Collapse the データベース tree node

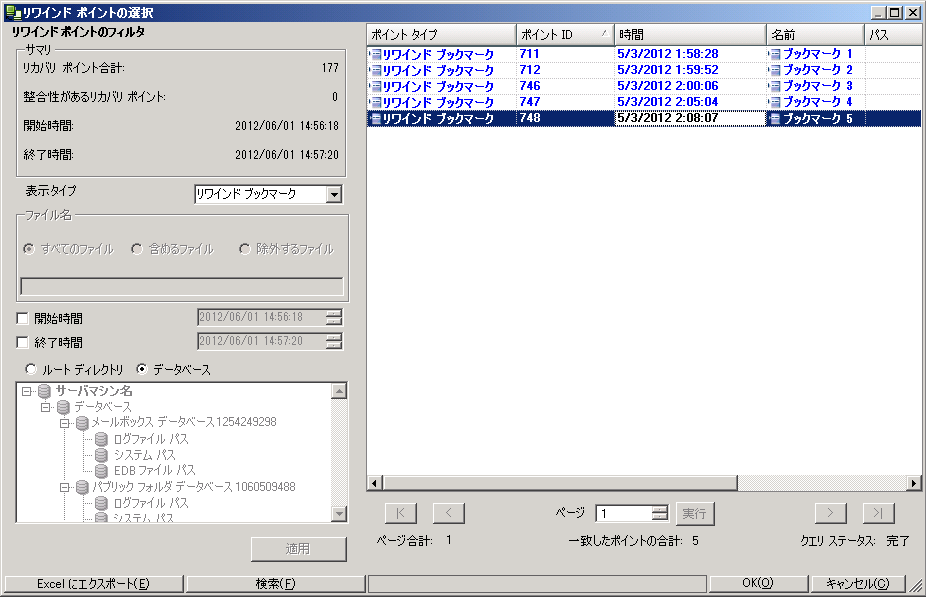45,407
